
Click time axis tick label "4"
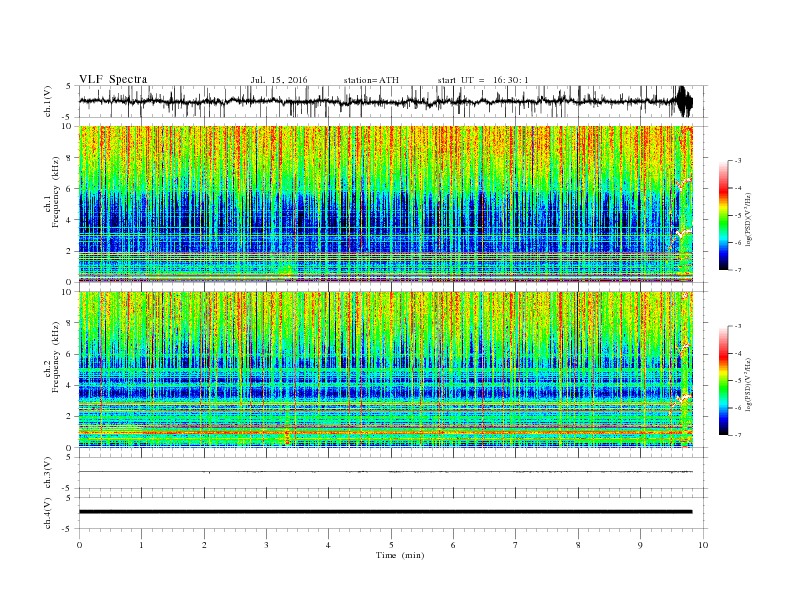point(328,545)
